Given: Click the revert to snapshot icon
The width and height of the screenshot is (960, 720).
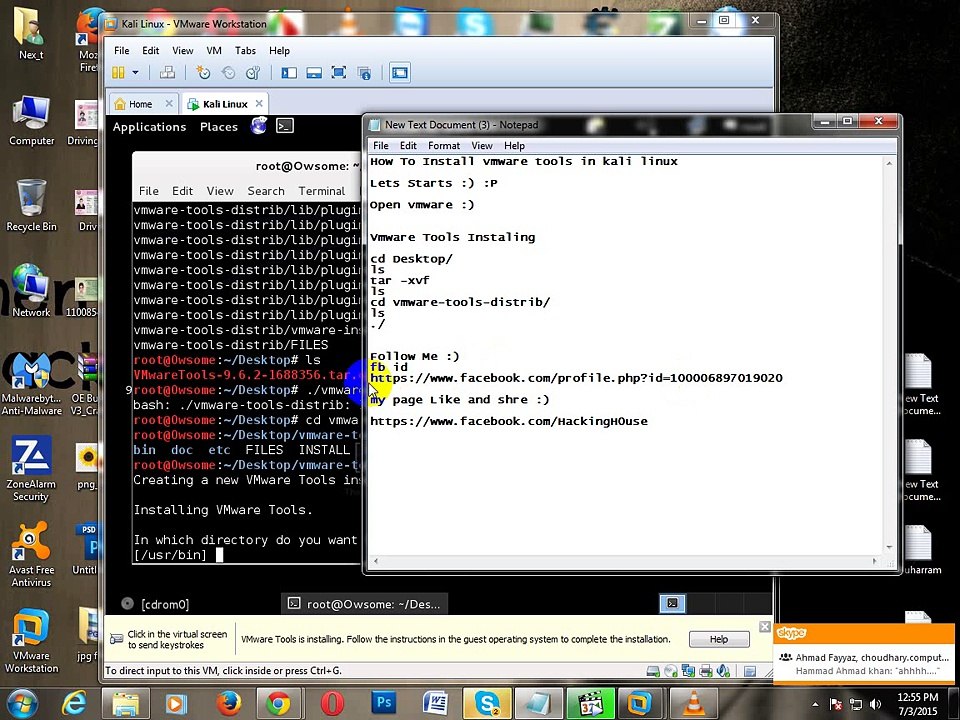Looking at the screenshot, I should tap(228, 73).
